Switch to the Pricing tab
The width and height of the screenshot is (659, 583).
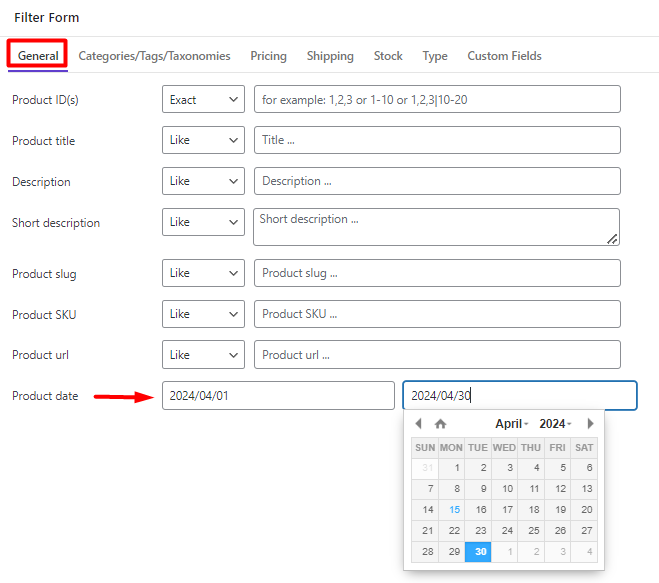(269, 56)
